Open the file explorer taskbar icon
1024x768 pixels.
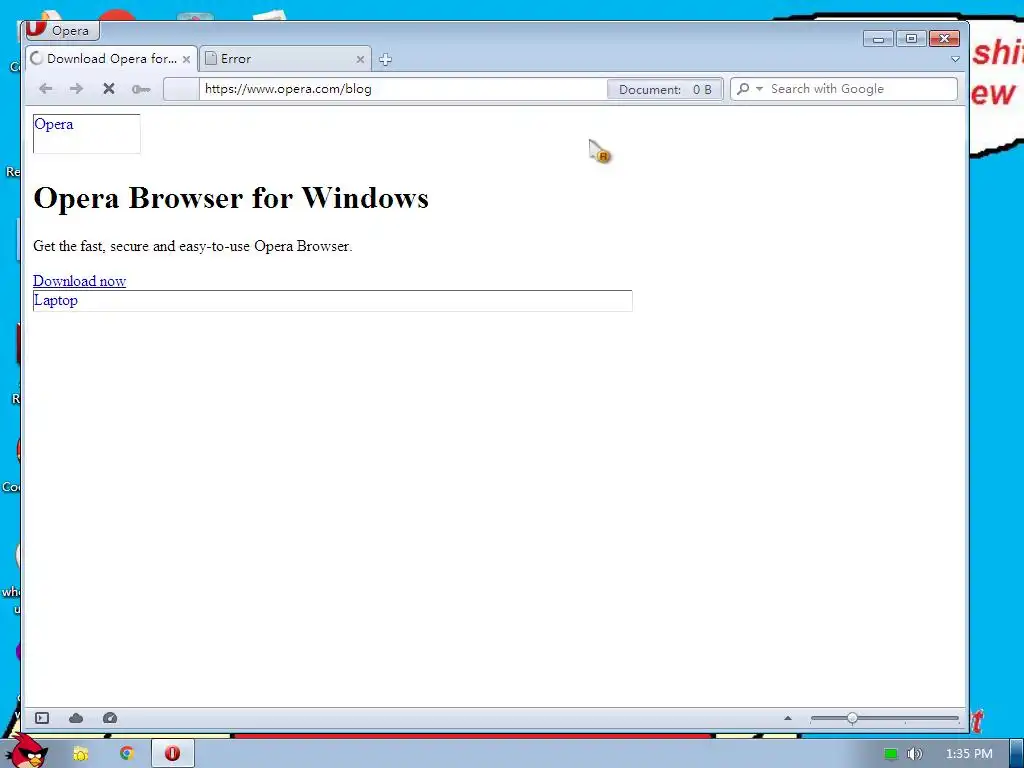pyautogui.click(x=80, y=754)
